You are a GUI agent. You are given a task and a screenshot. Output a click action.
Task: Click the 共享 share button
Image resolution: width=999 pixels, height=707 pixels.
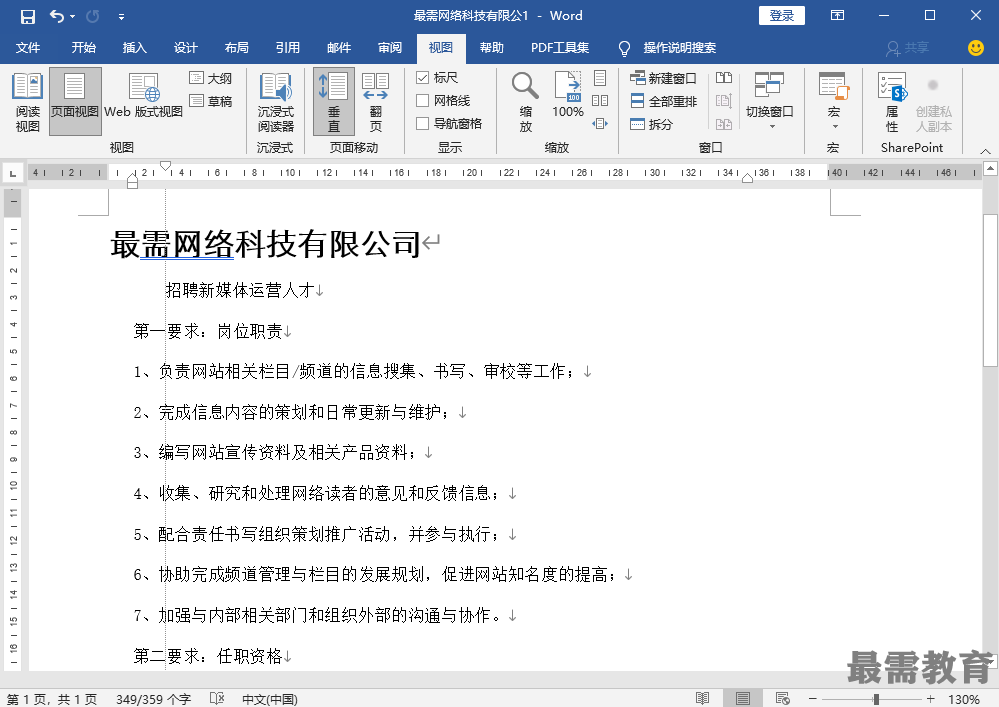pos(907,48)
